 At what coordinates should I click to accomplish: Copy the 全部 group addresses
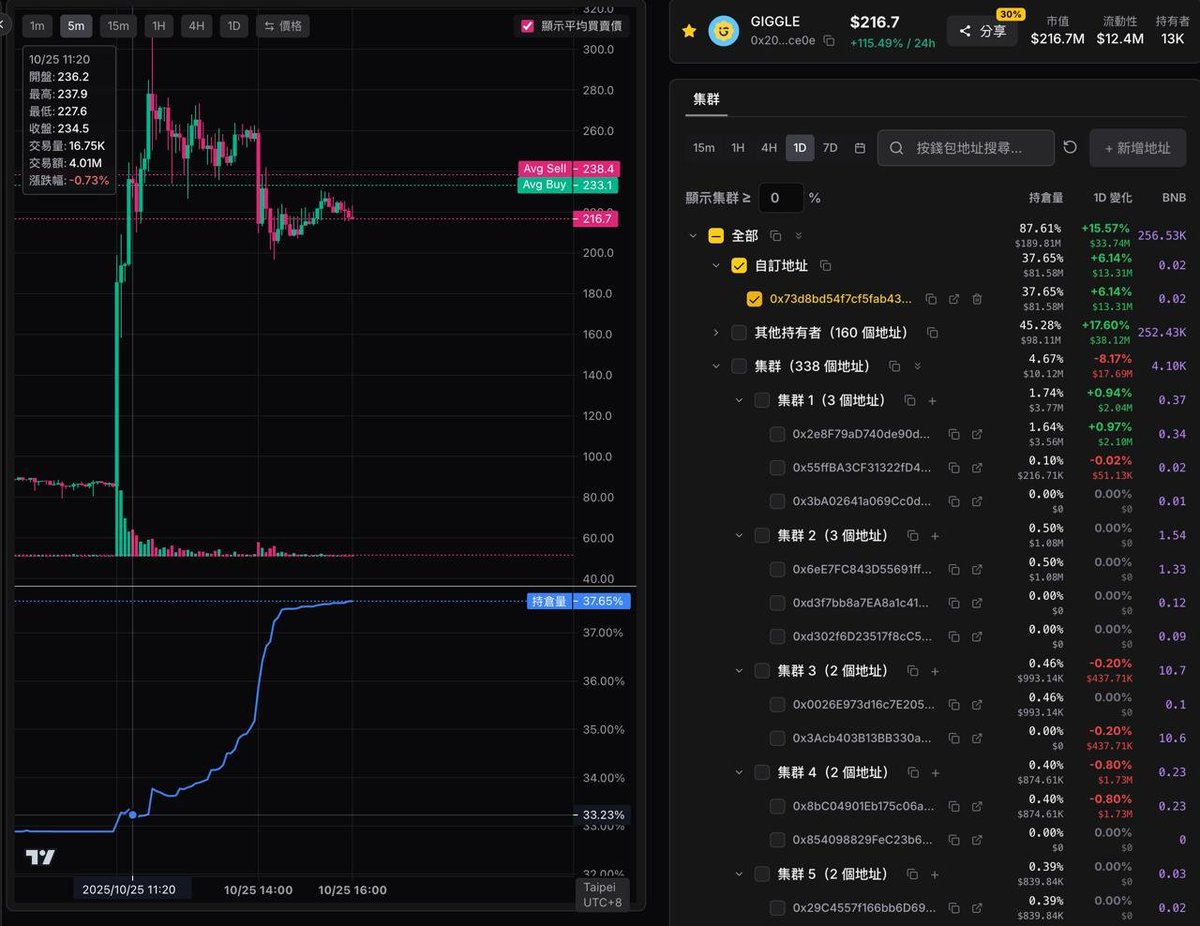776,236
